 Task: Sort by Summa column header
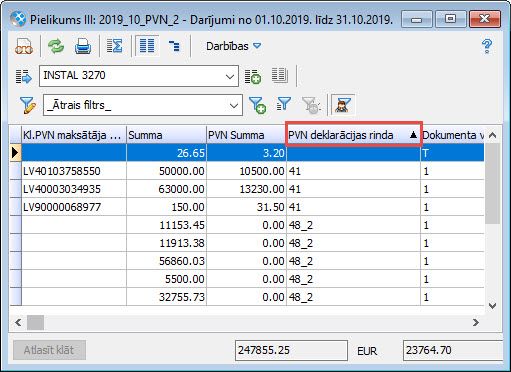pyautogui.click(x=166, y=135)
